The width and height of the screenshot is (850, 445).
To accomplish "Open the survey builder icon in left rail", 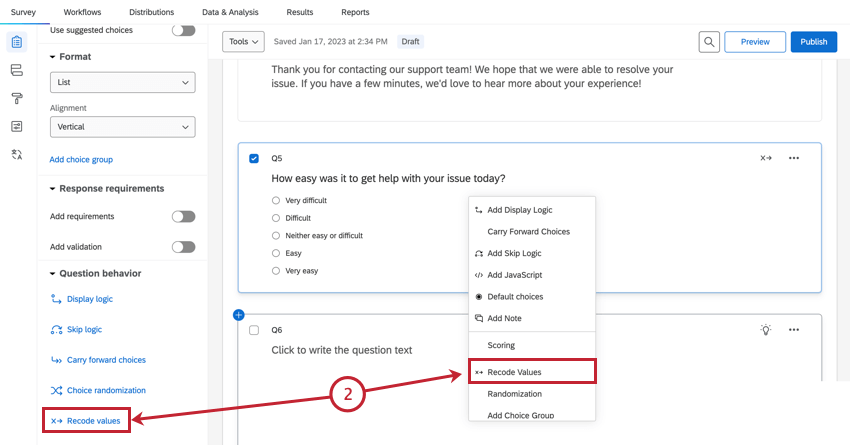I will click(16, 42).
